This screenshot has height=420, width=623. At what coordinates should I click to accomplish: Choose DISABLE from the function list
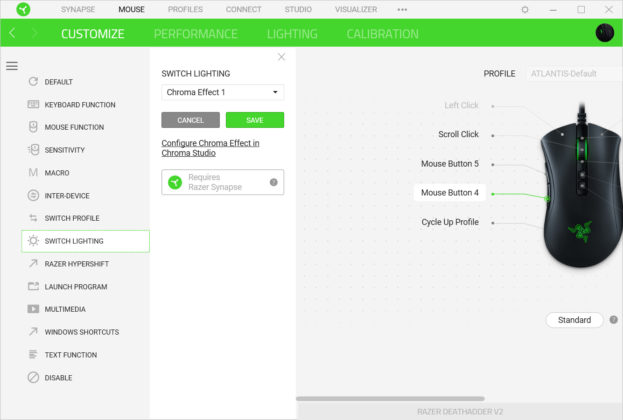[85, 377]
